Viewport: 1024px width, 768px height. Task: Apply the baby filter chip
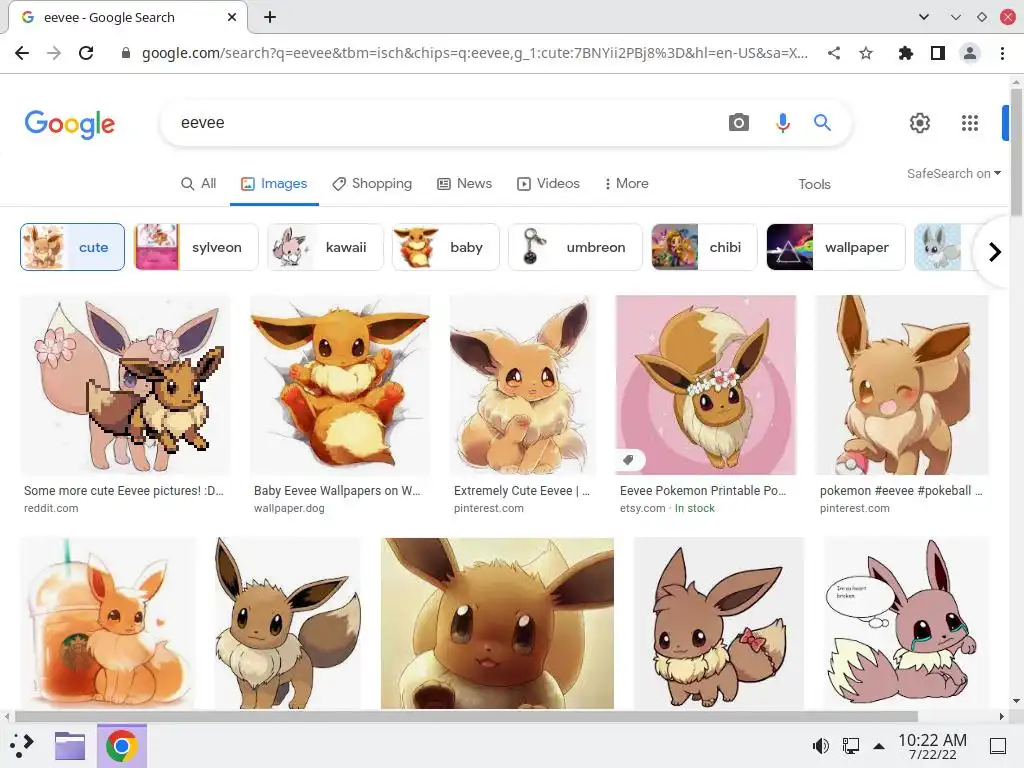pos(446,247)
